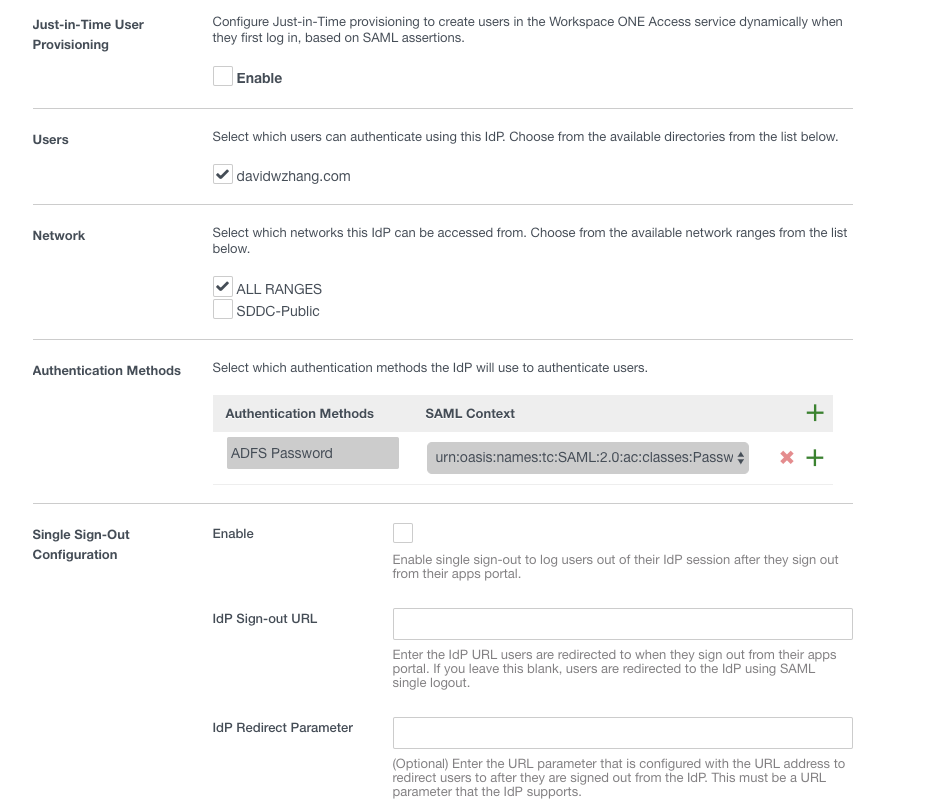Uncheck the davidwzhang.com directory checkbox
This screenshot has height=799, width=949.
[x=223, y=175]
